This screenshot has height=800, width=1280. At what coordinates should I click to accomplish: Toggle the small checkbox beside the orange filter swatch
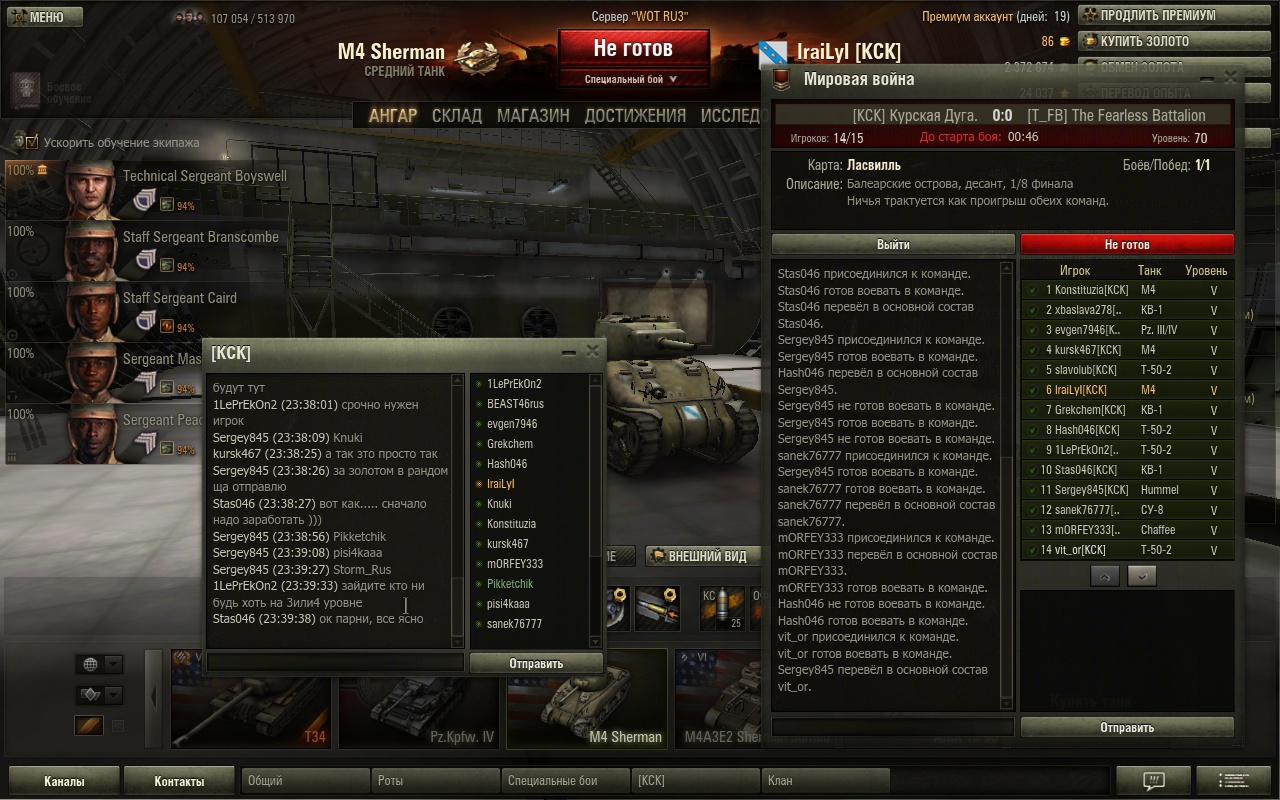pos(118,725)
